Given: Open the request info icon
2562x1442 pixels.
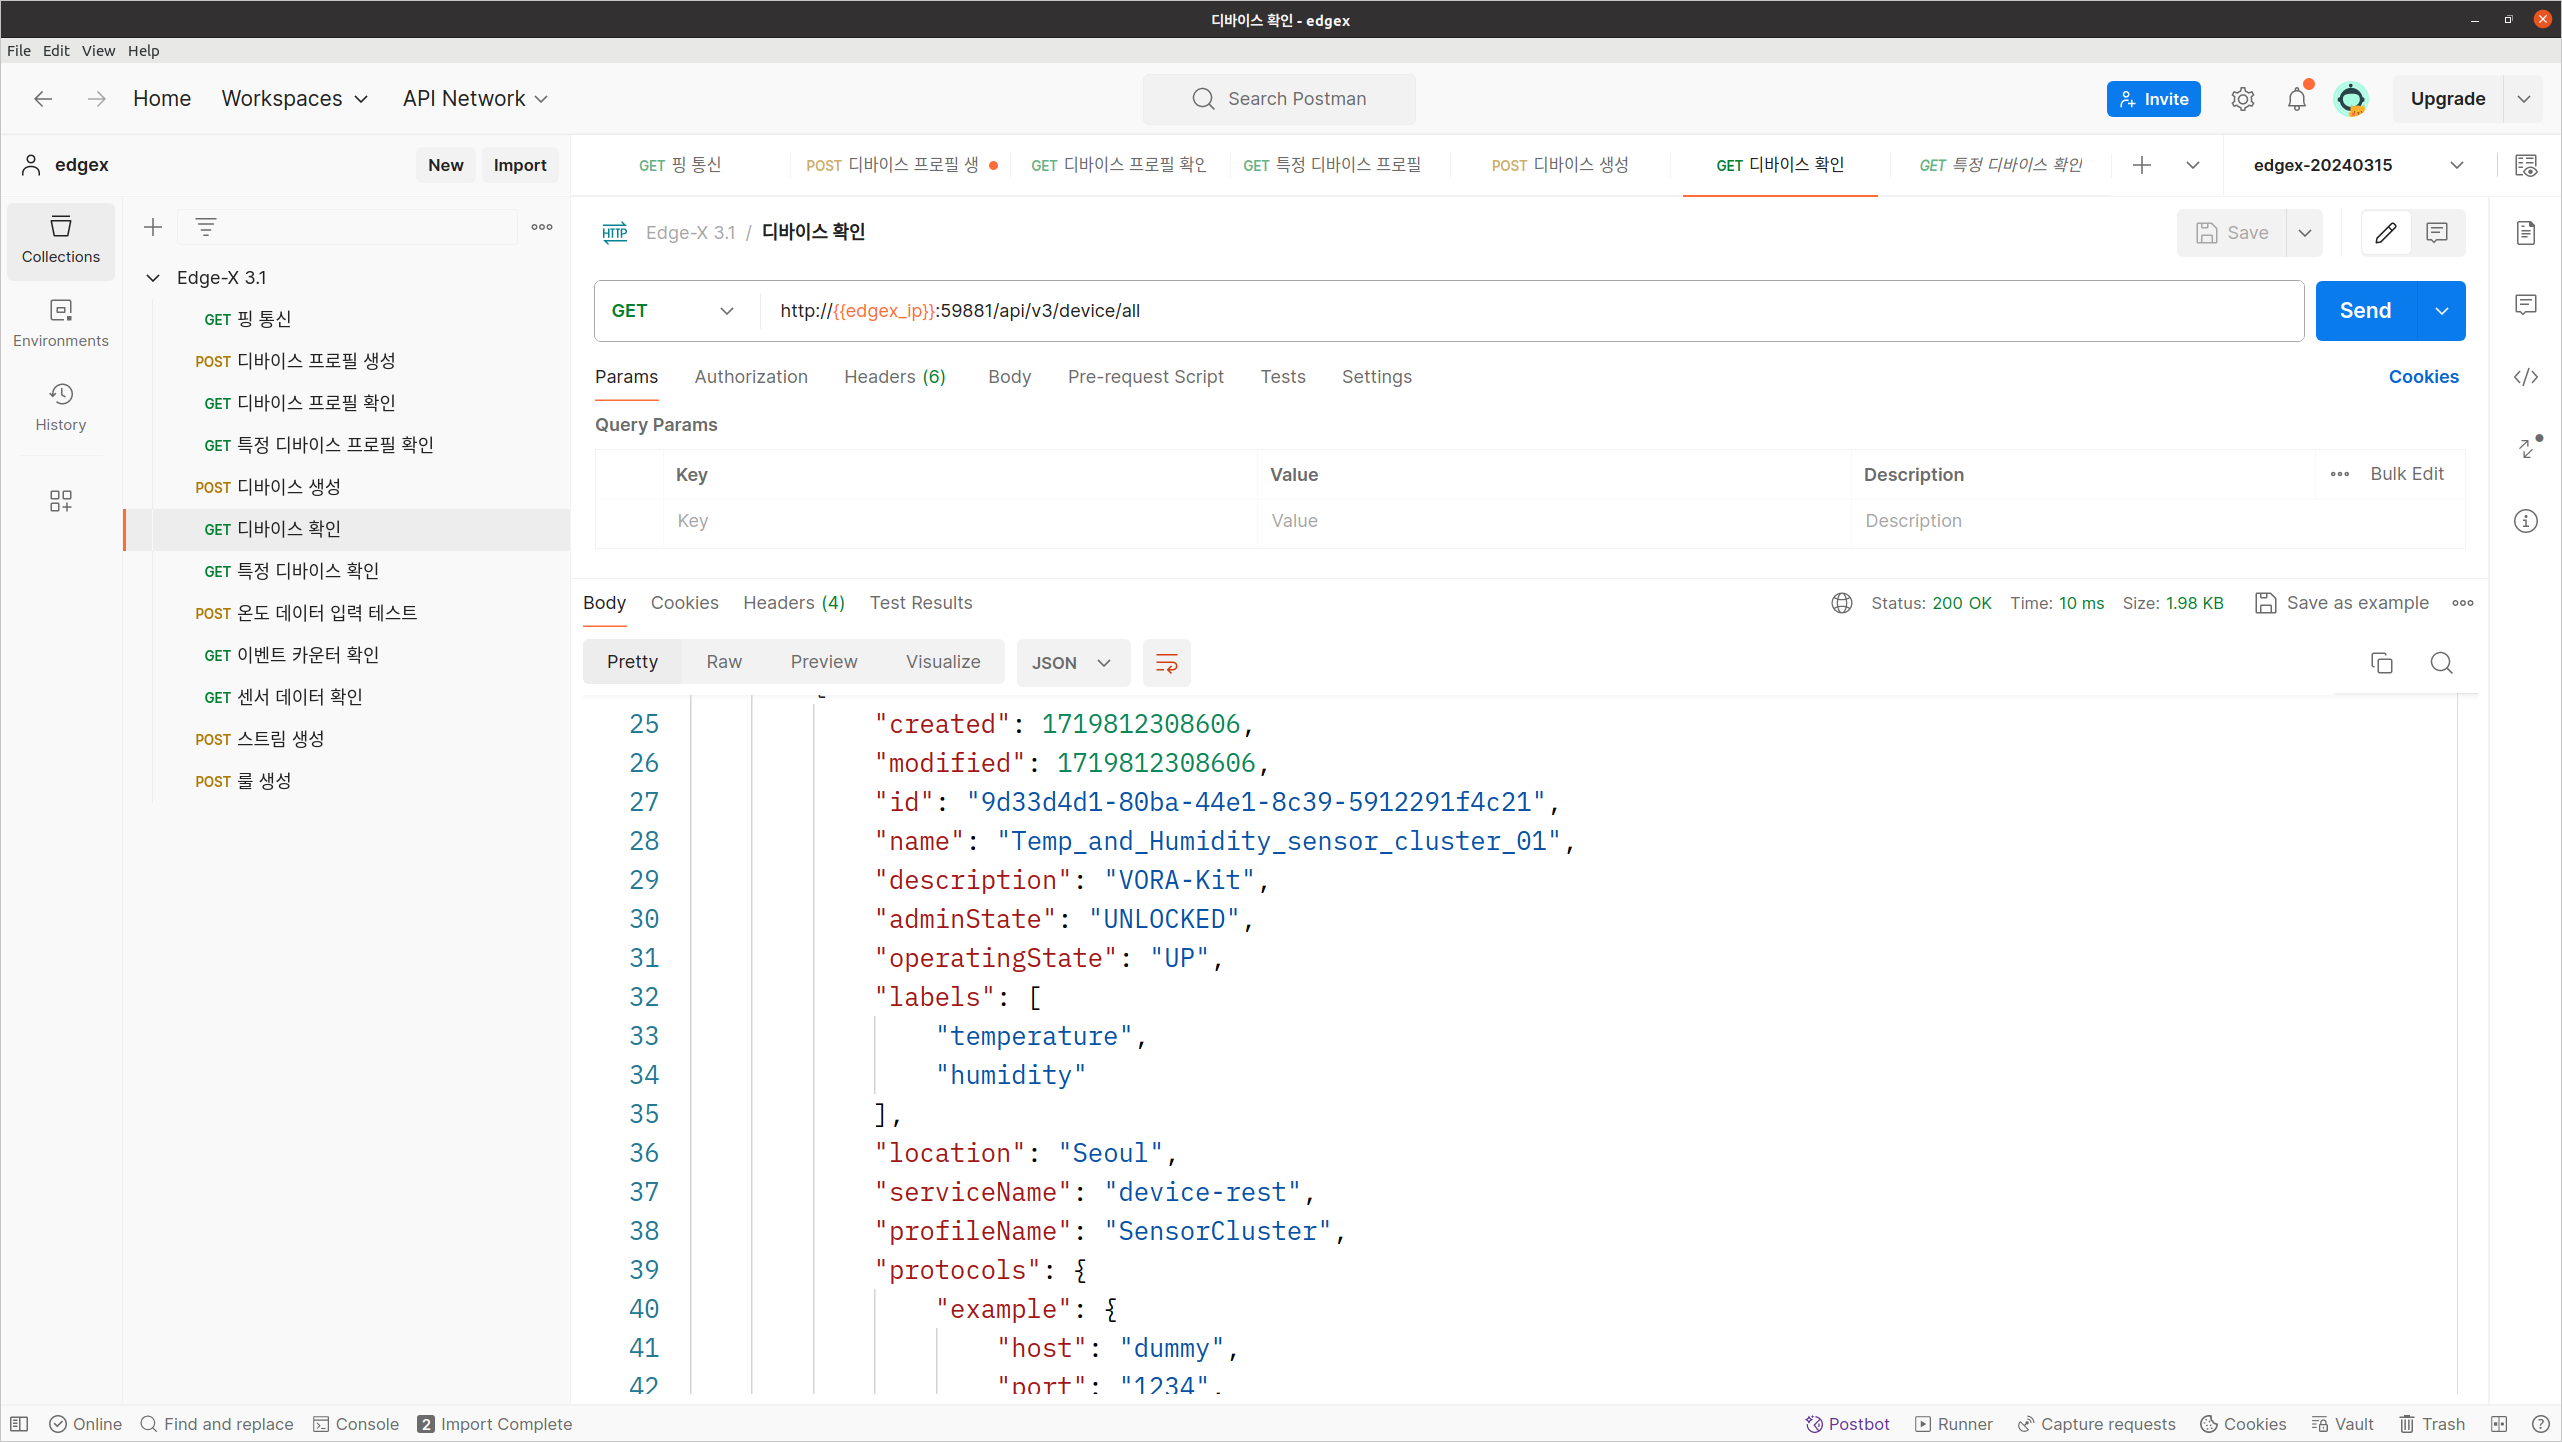Looking at the screenshot, I should pos(2526,521).
